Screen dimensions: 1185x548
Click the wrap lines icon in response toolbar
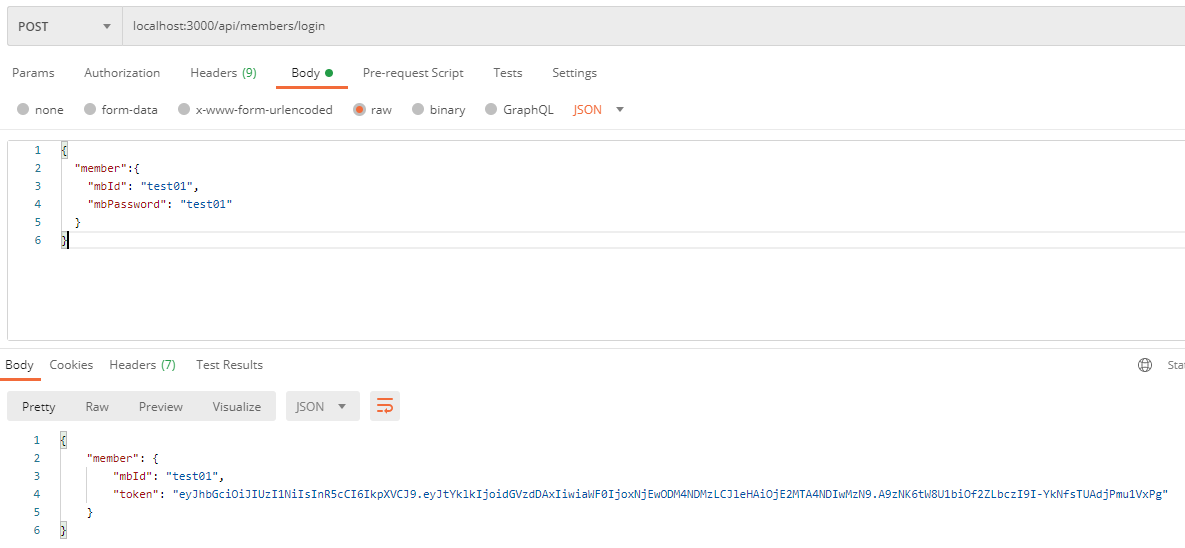click(x=384, y=406)
